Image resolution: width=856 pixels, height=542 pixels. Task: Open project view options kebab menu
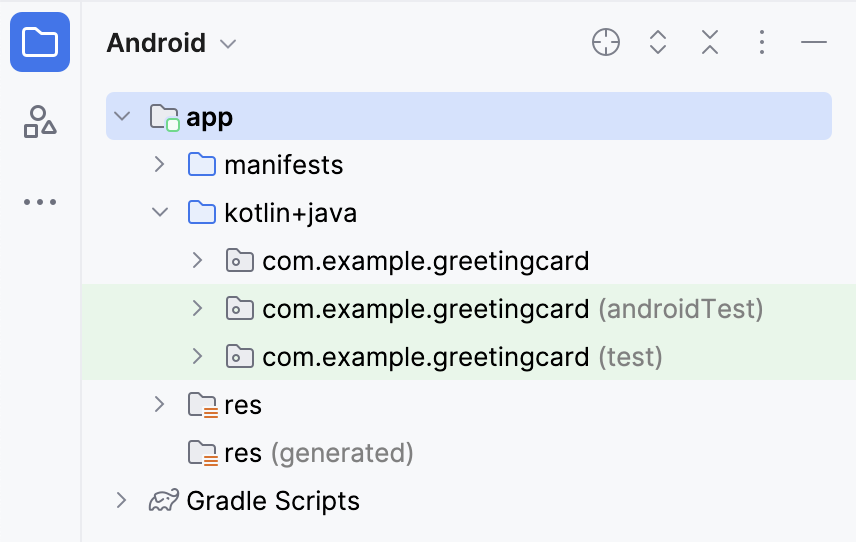pyautogui.click(x=762, y=42)
